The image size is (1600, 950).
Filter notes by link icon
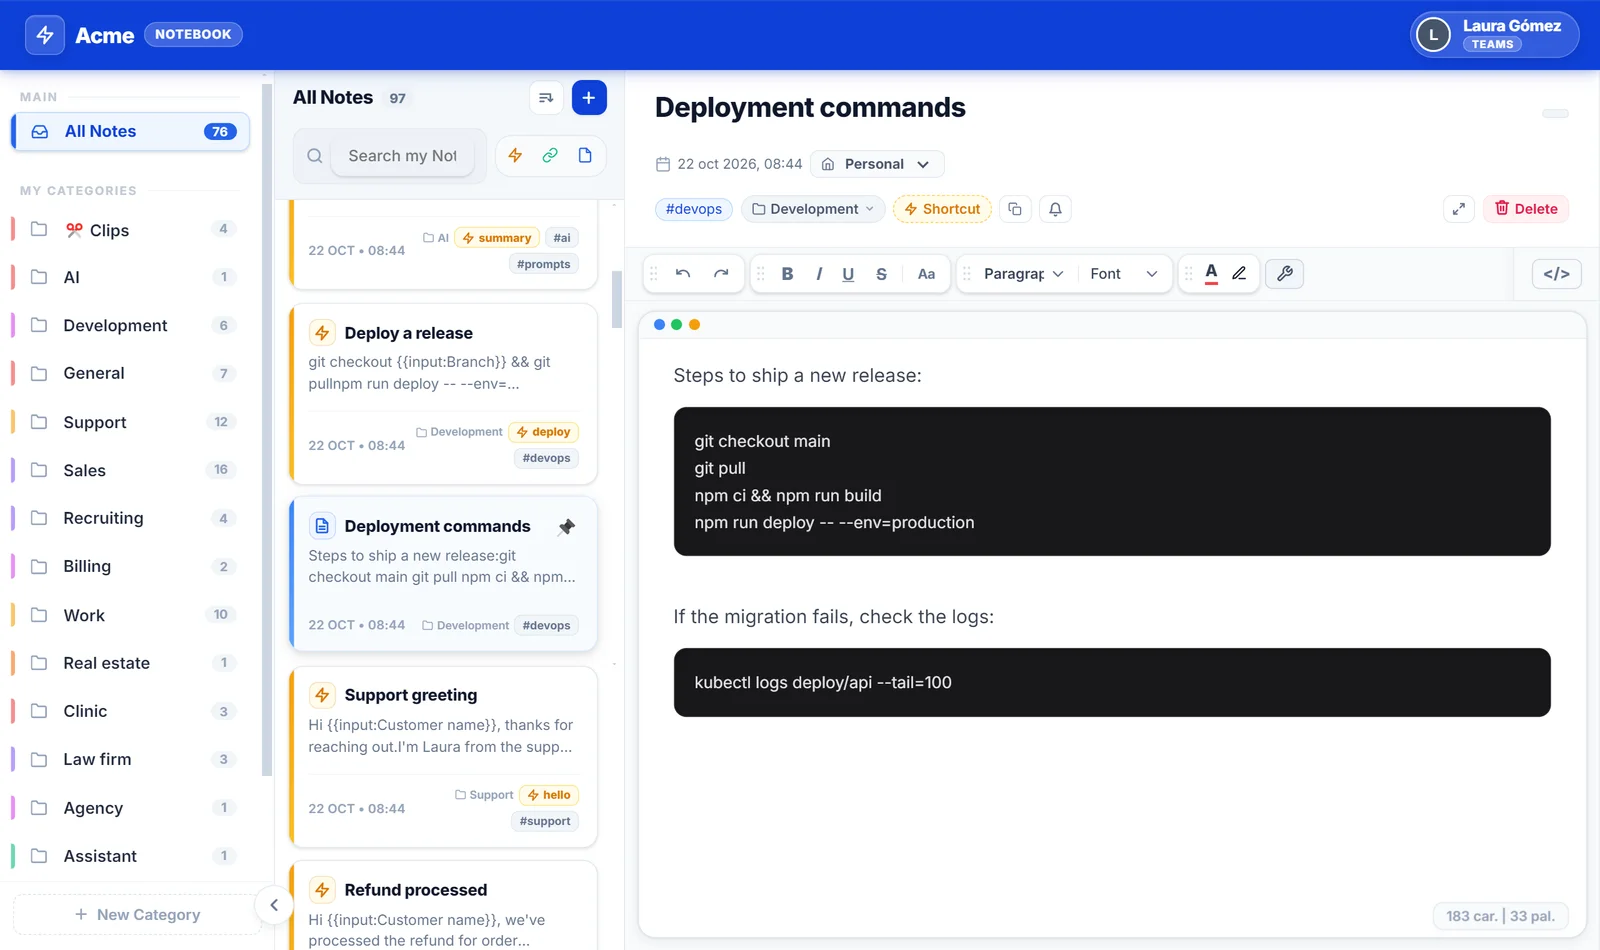[x=550, y=156]
